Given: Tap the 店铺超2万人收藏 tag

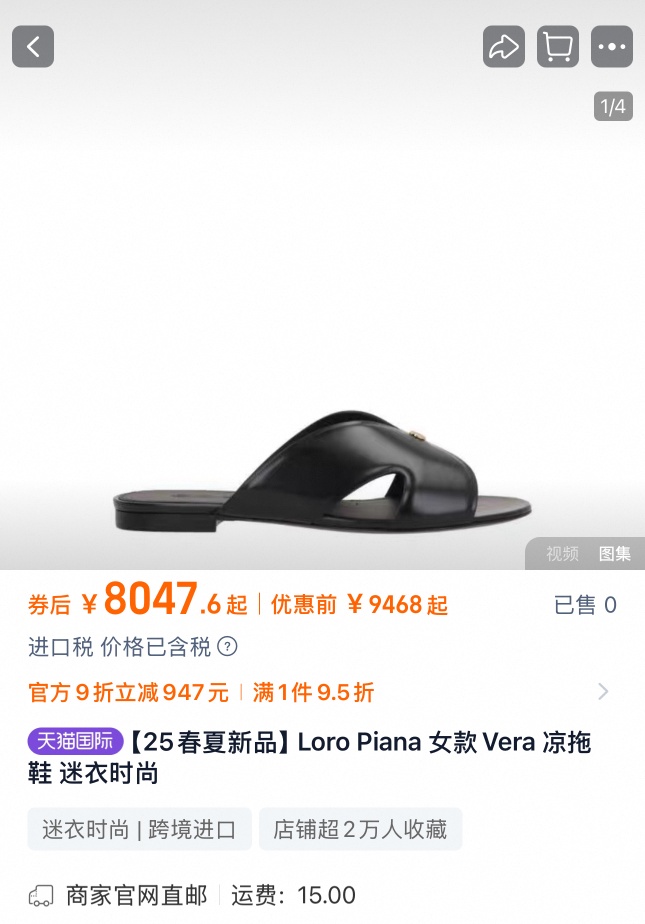Looking at the screenshot, I should 360,829.
